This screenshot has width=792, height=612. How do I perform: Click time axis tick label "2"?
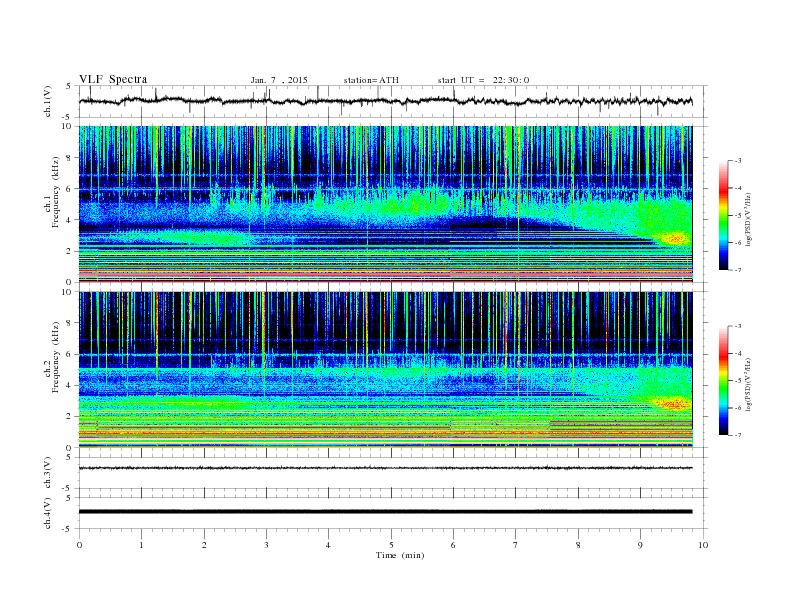pyautogui.click(x=204, y=545)
